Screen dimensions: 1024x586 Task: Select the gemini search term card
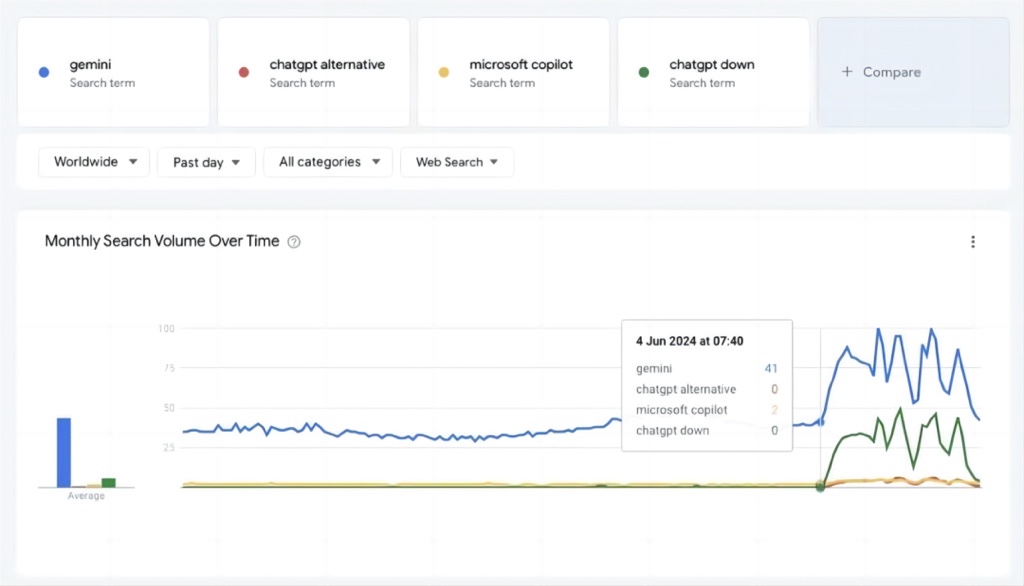pos(114,73)
